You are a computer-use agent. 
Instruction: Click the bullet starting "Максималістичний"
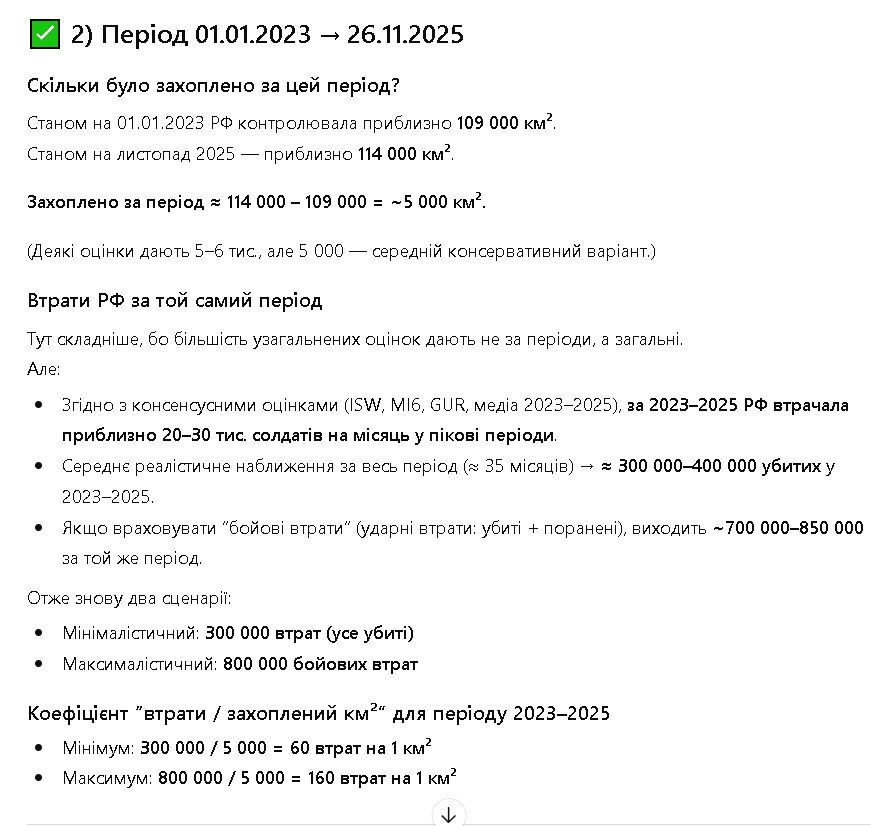point(240,664)
